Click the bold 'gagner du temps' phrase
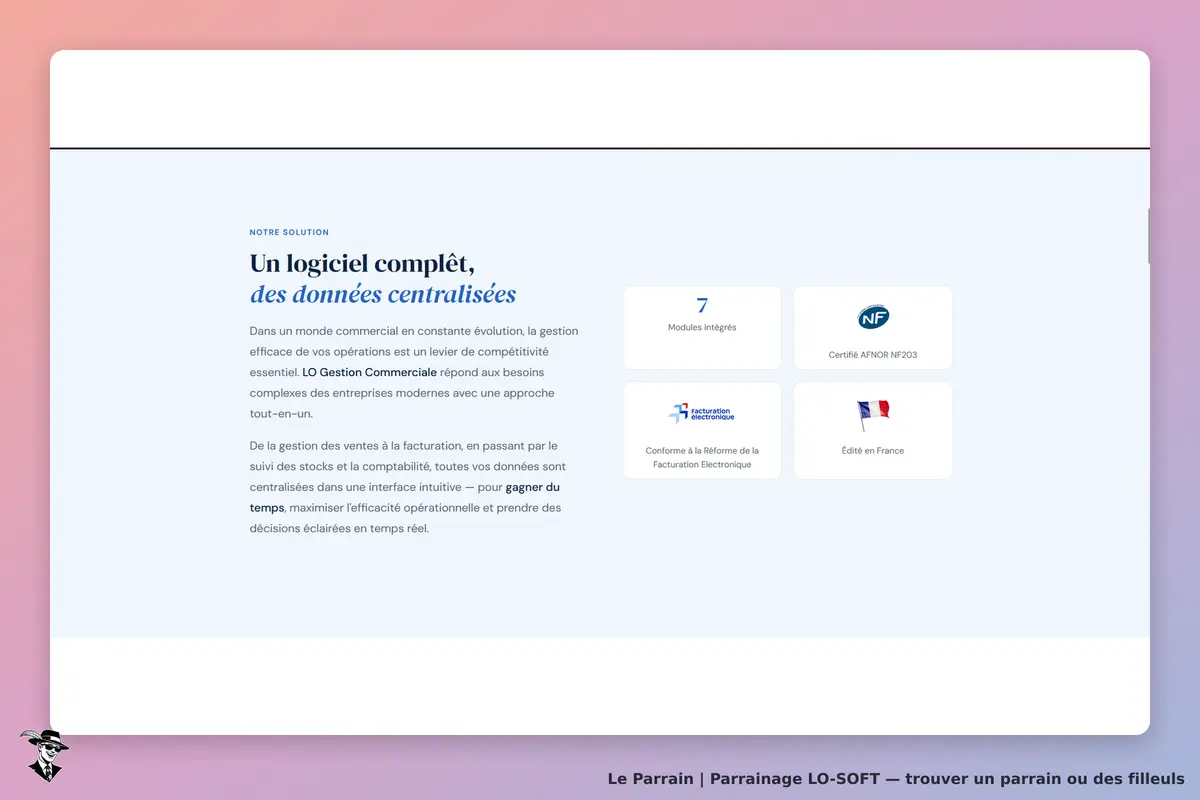The width and height of the screenshot is (1200, 800). [x=532, y=487]
